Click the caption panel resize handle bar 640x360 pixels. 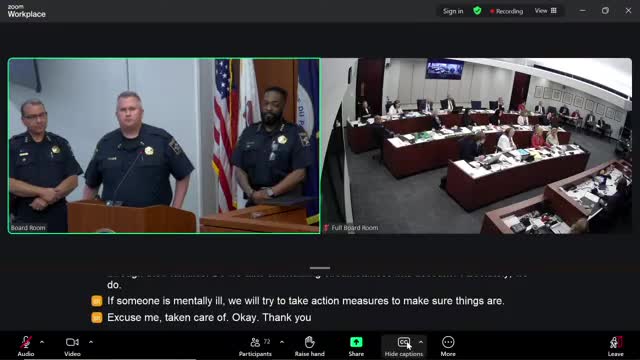click(x=320, y=268)
